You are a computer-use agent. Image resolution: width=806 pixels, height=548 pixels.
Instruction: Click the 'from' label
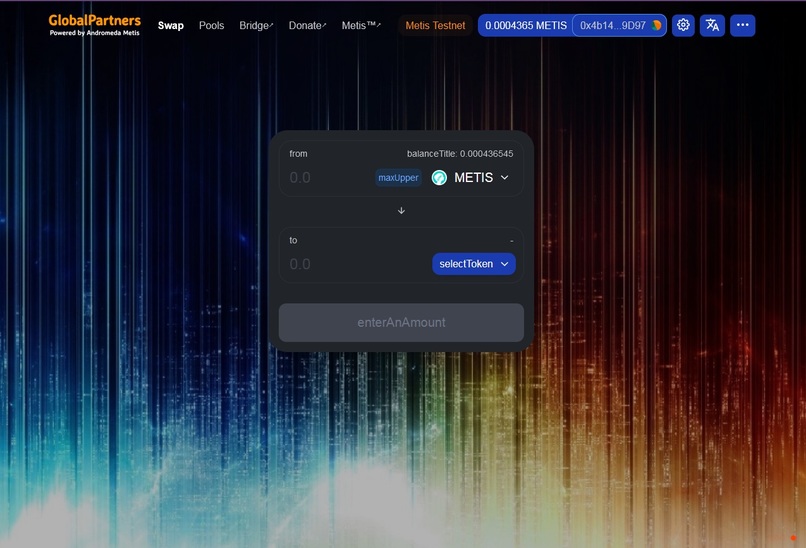298,154
